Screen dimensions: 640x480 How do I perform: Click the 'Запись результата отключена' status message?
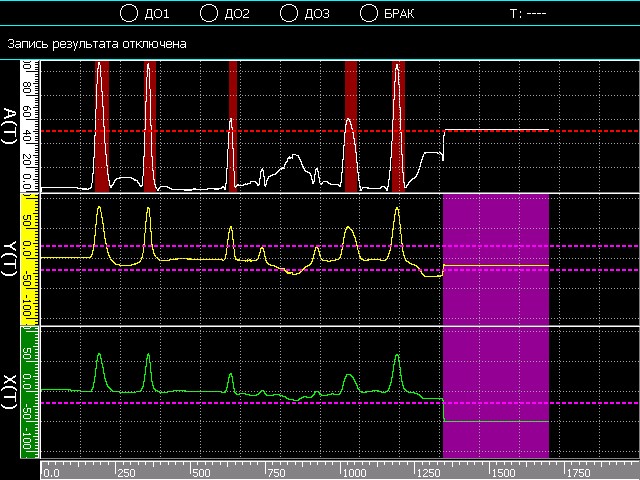click(96, 45)
